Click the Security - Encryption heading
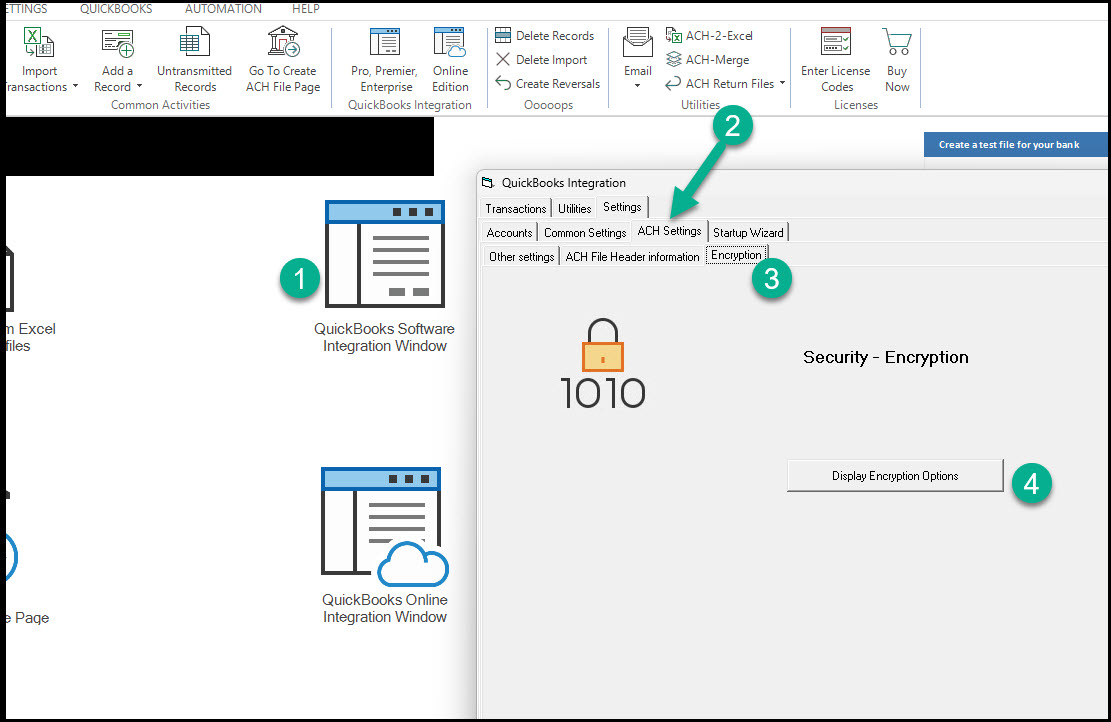 tap(886, 357)
